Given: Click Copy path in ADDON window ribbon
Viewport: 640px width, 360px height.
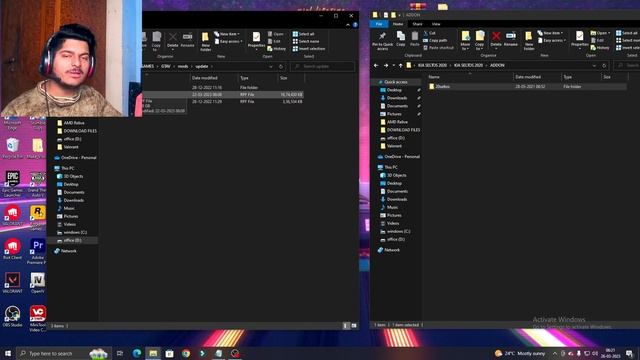Looking at the screenshot, I should (435, 40).
